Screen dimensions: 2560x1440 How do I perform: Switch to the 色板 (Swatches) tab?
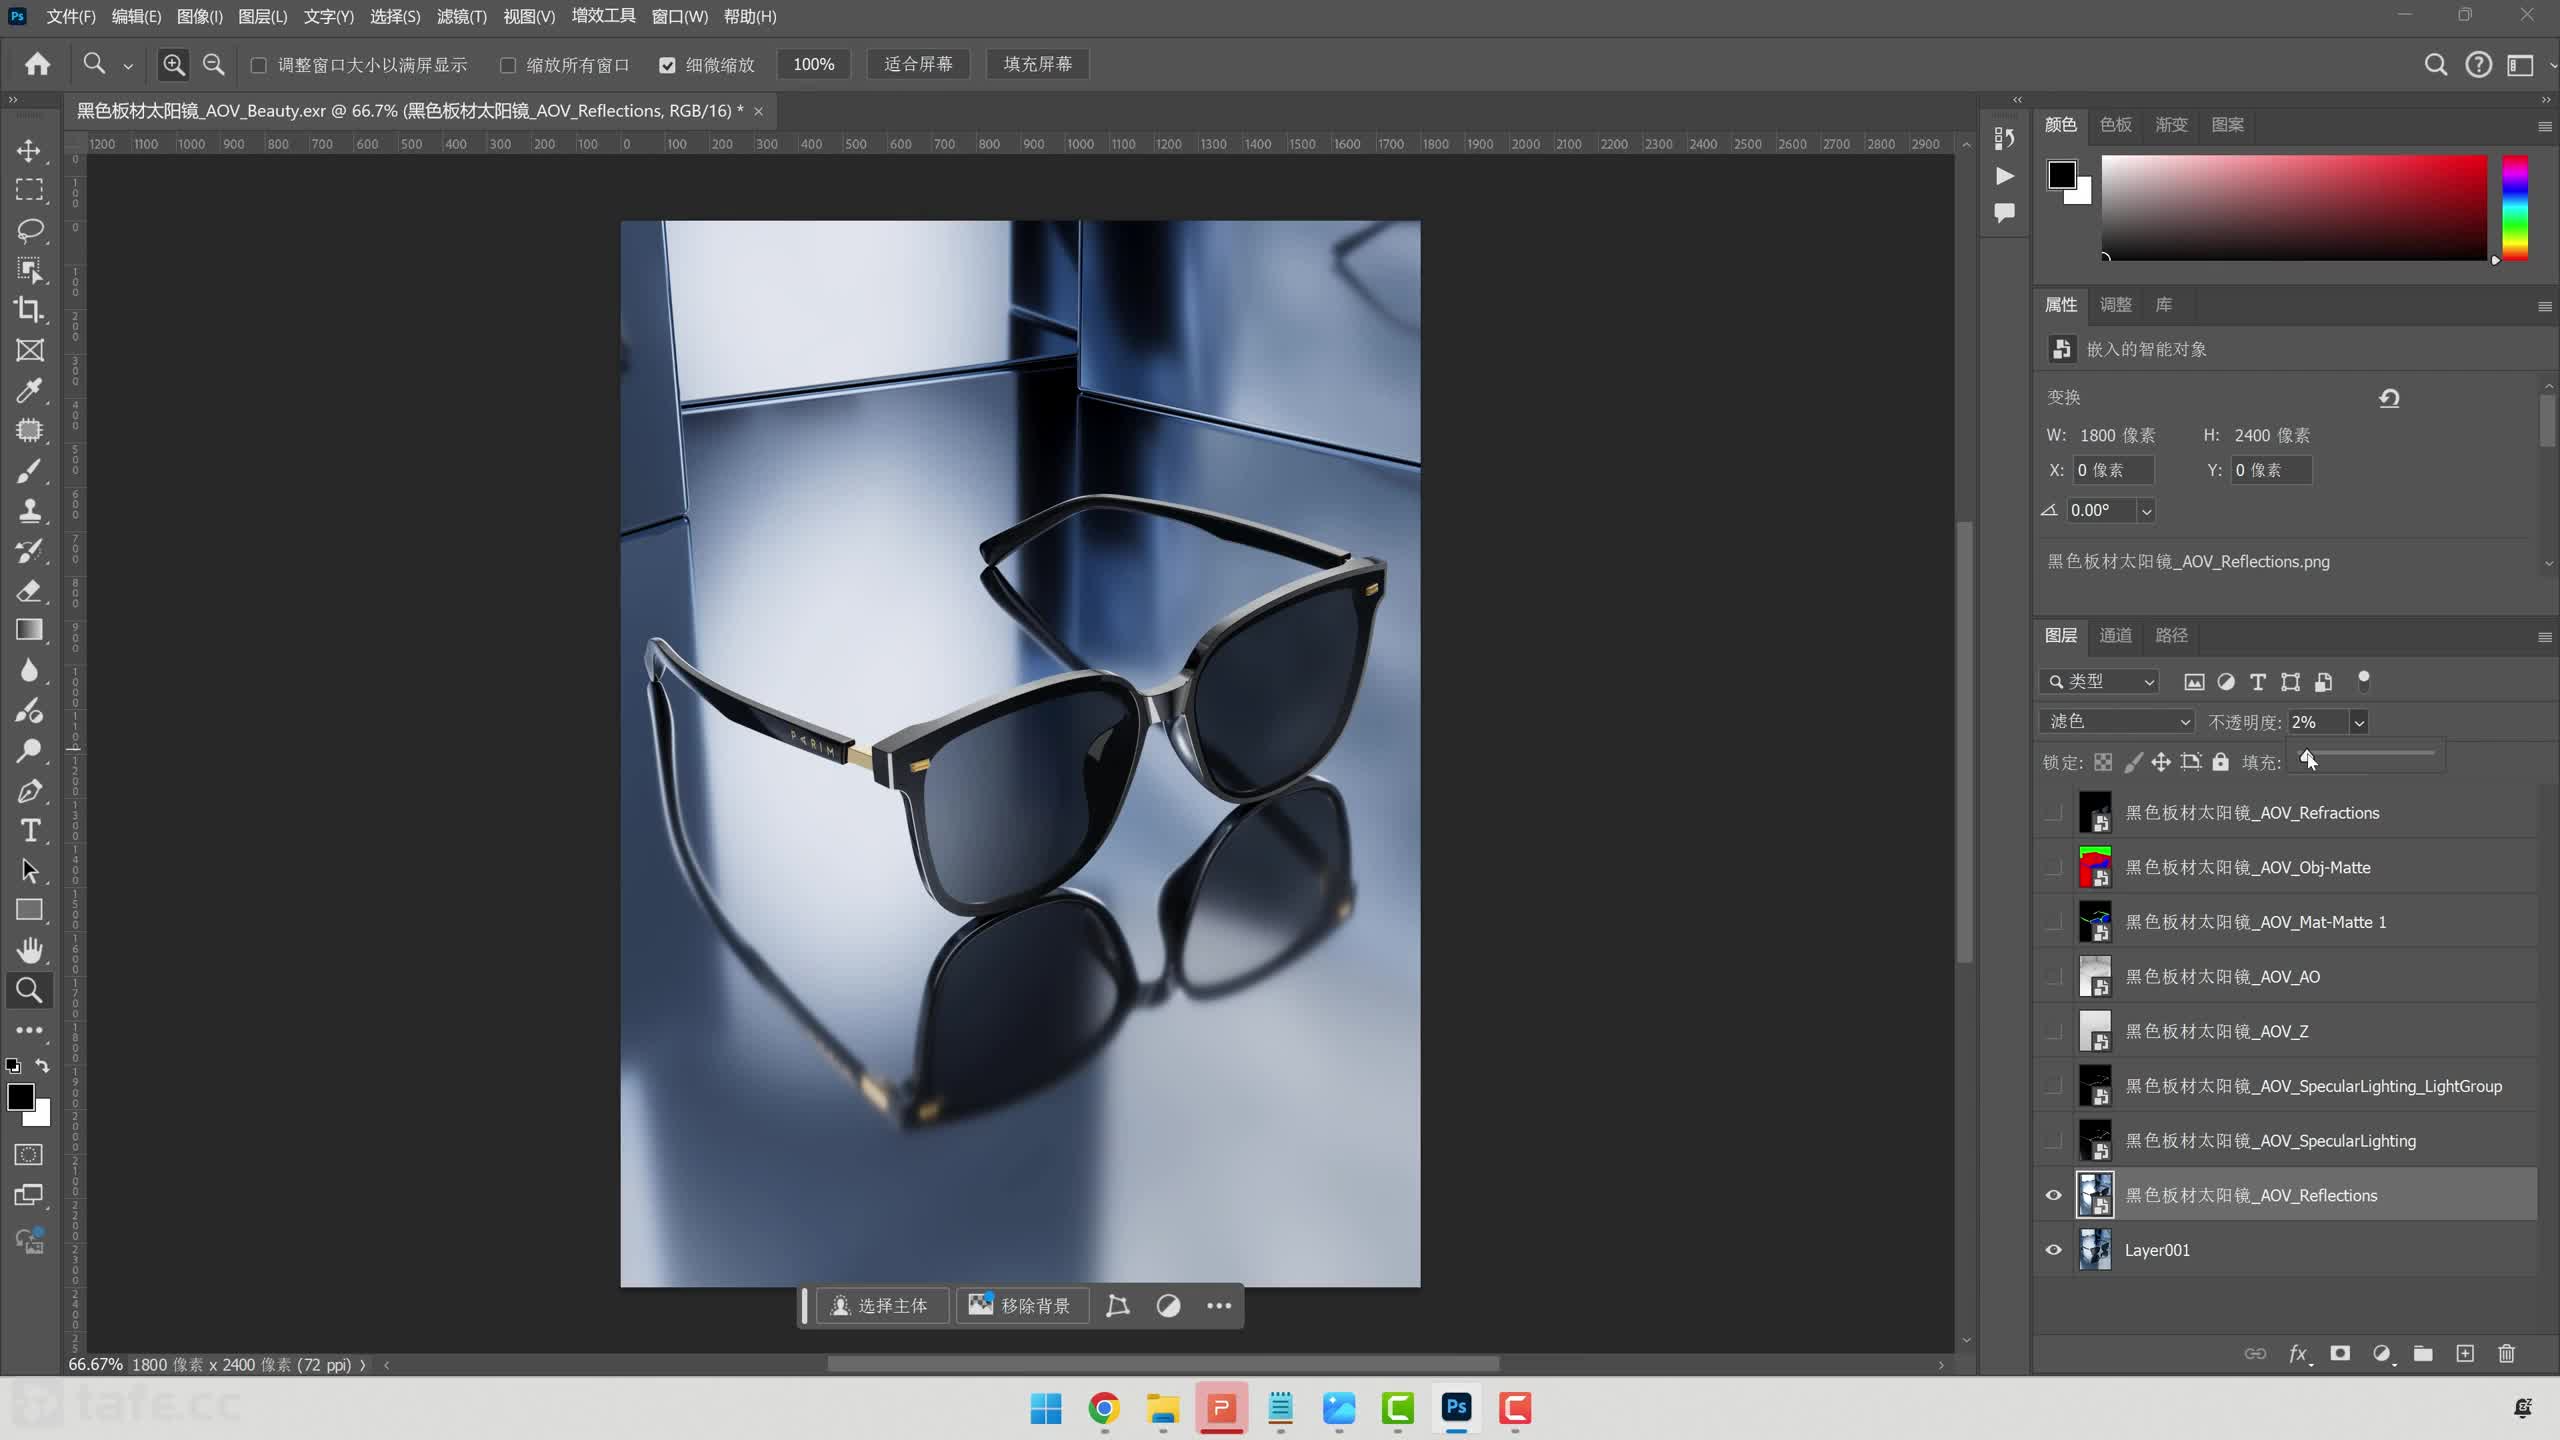point(2115,124)
